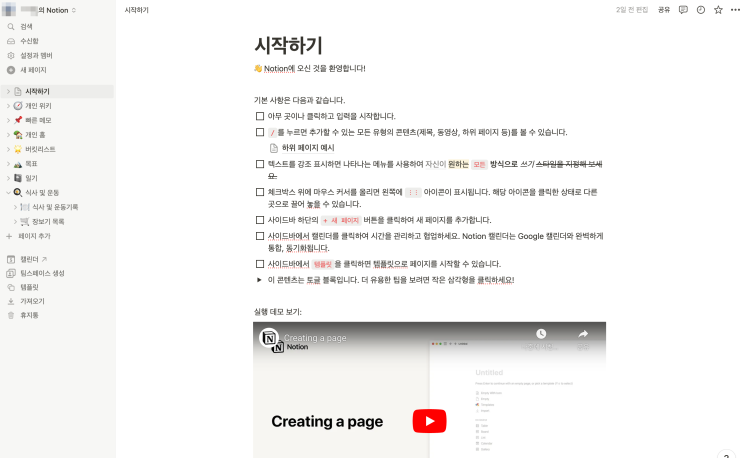The width and height of the screenshot is (743, 458).
Task: Click the '2일 전 편집' edited timestamp
Action: click(632, 10)
